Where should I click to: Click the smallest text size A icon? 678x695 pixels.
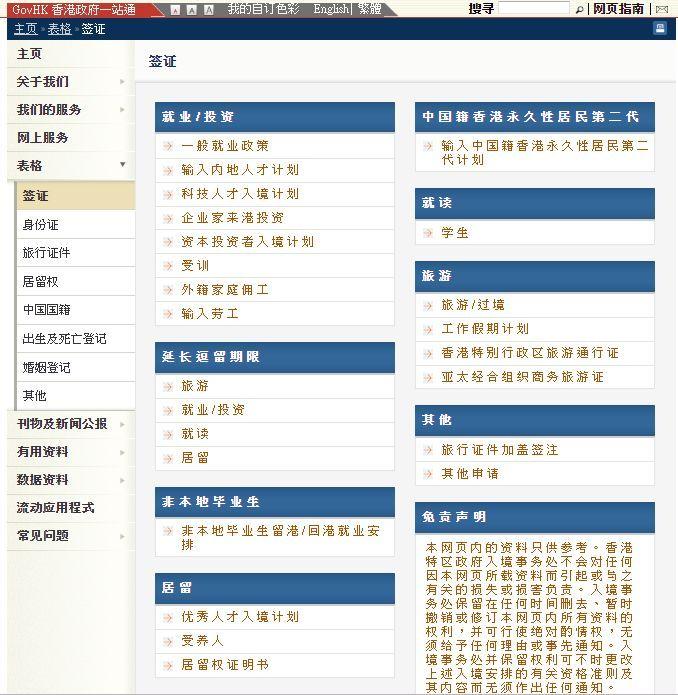(x=175, y=10)
